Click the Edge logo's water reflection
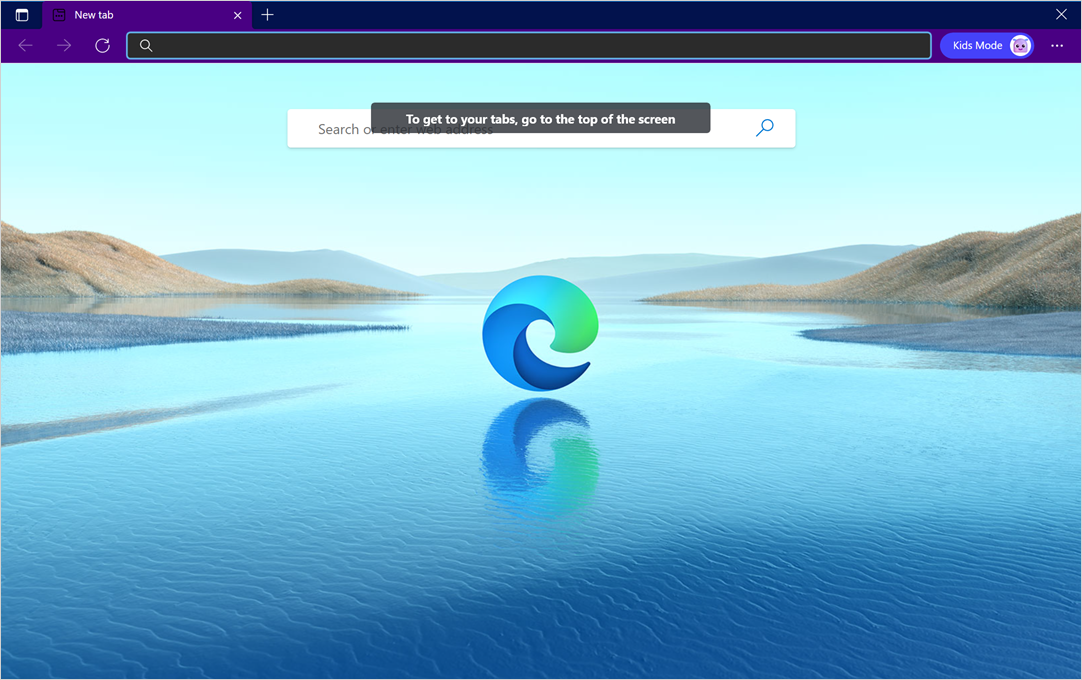Screen dimensions: 1082x680 [540, 455]
